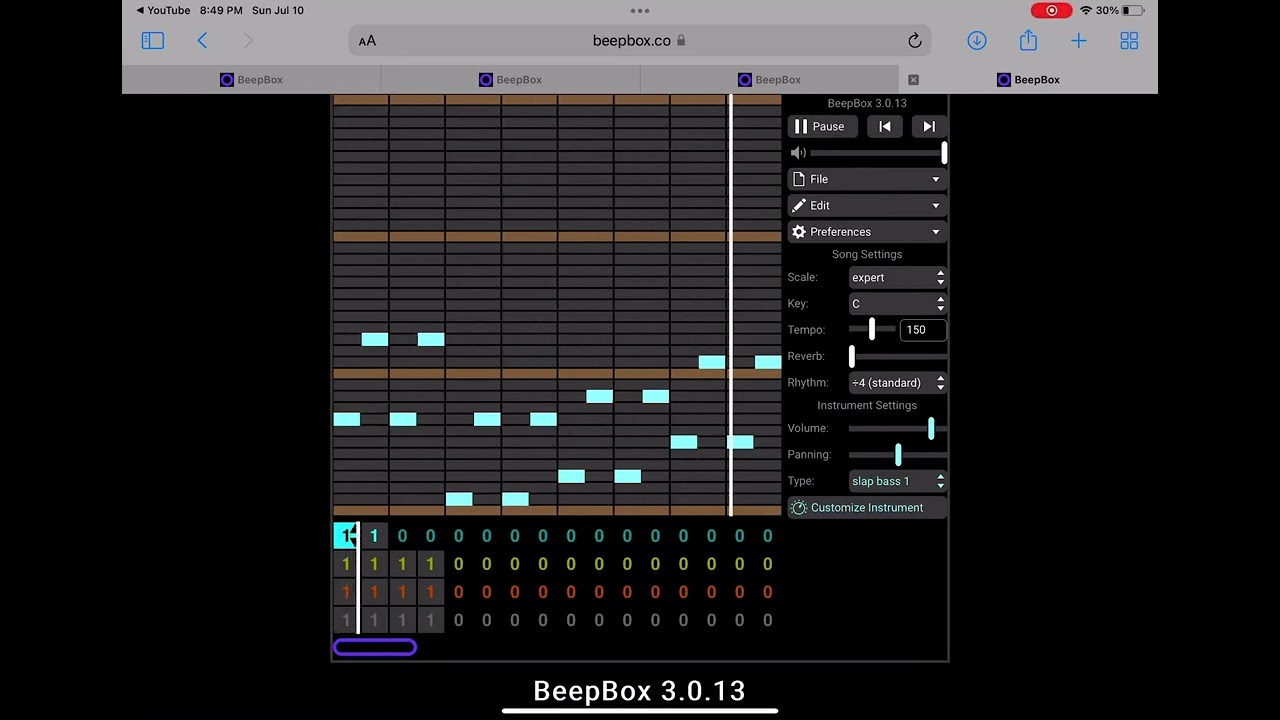
Task: Click the Song Settings heading
Action: [867, 254]
